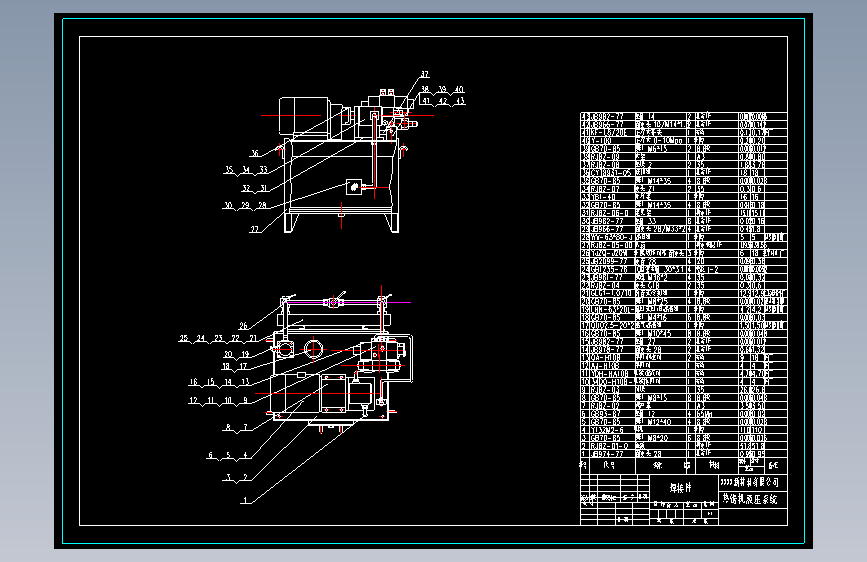Select callout number 32 in upper view

pos(246,188)
